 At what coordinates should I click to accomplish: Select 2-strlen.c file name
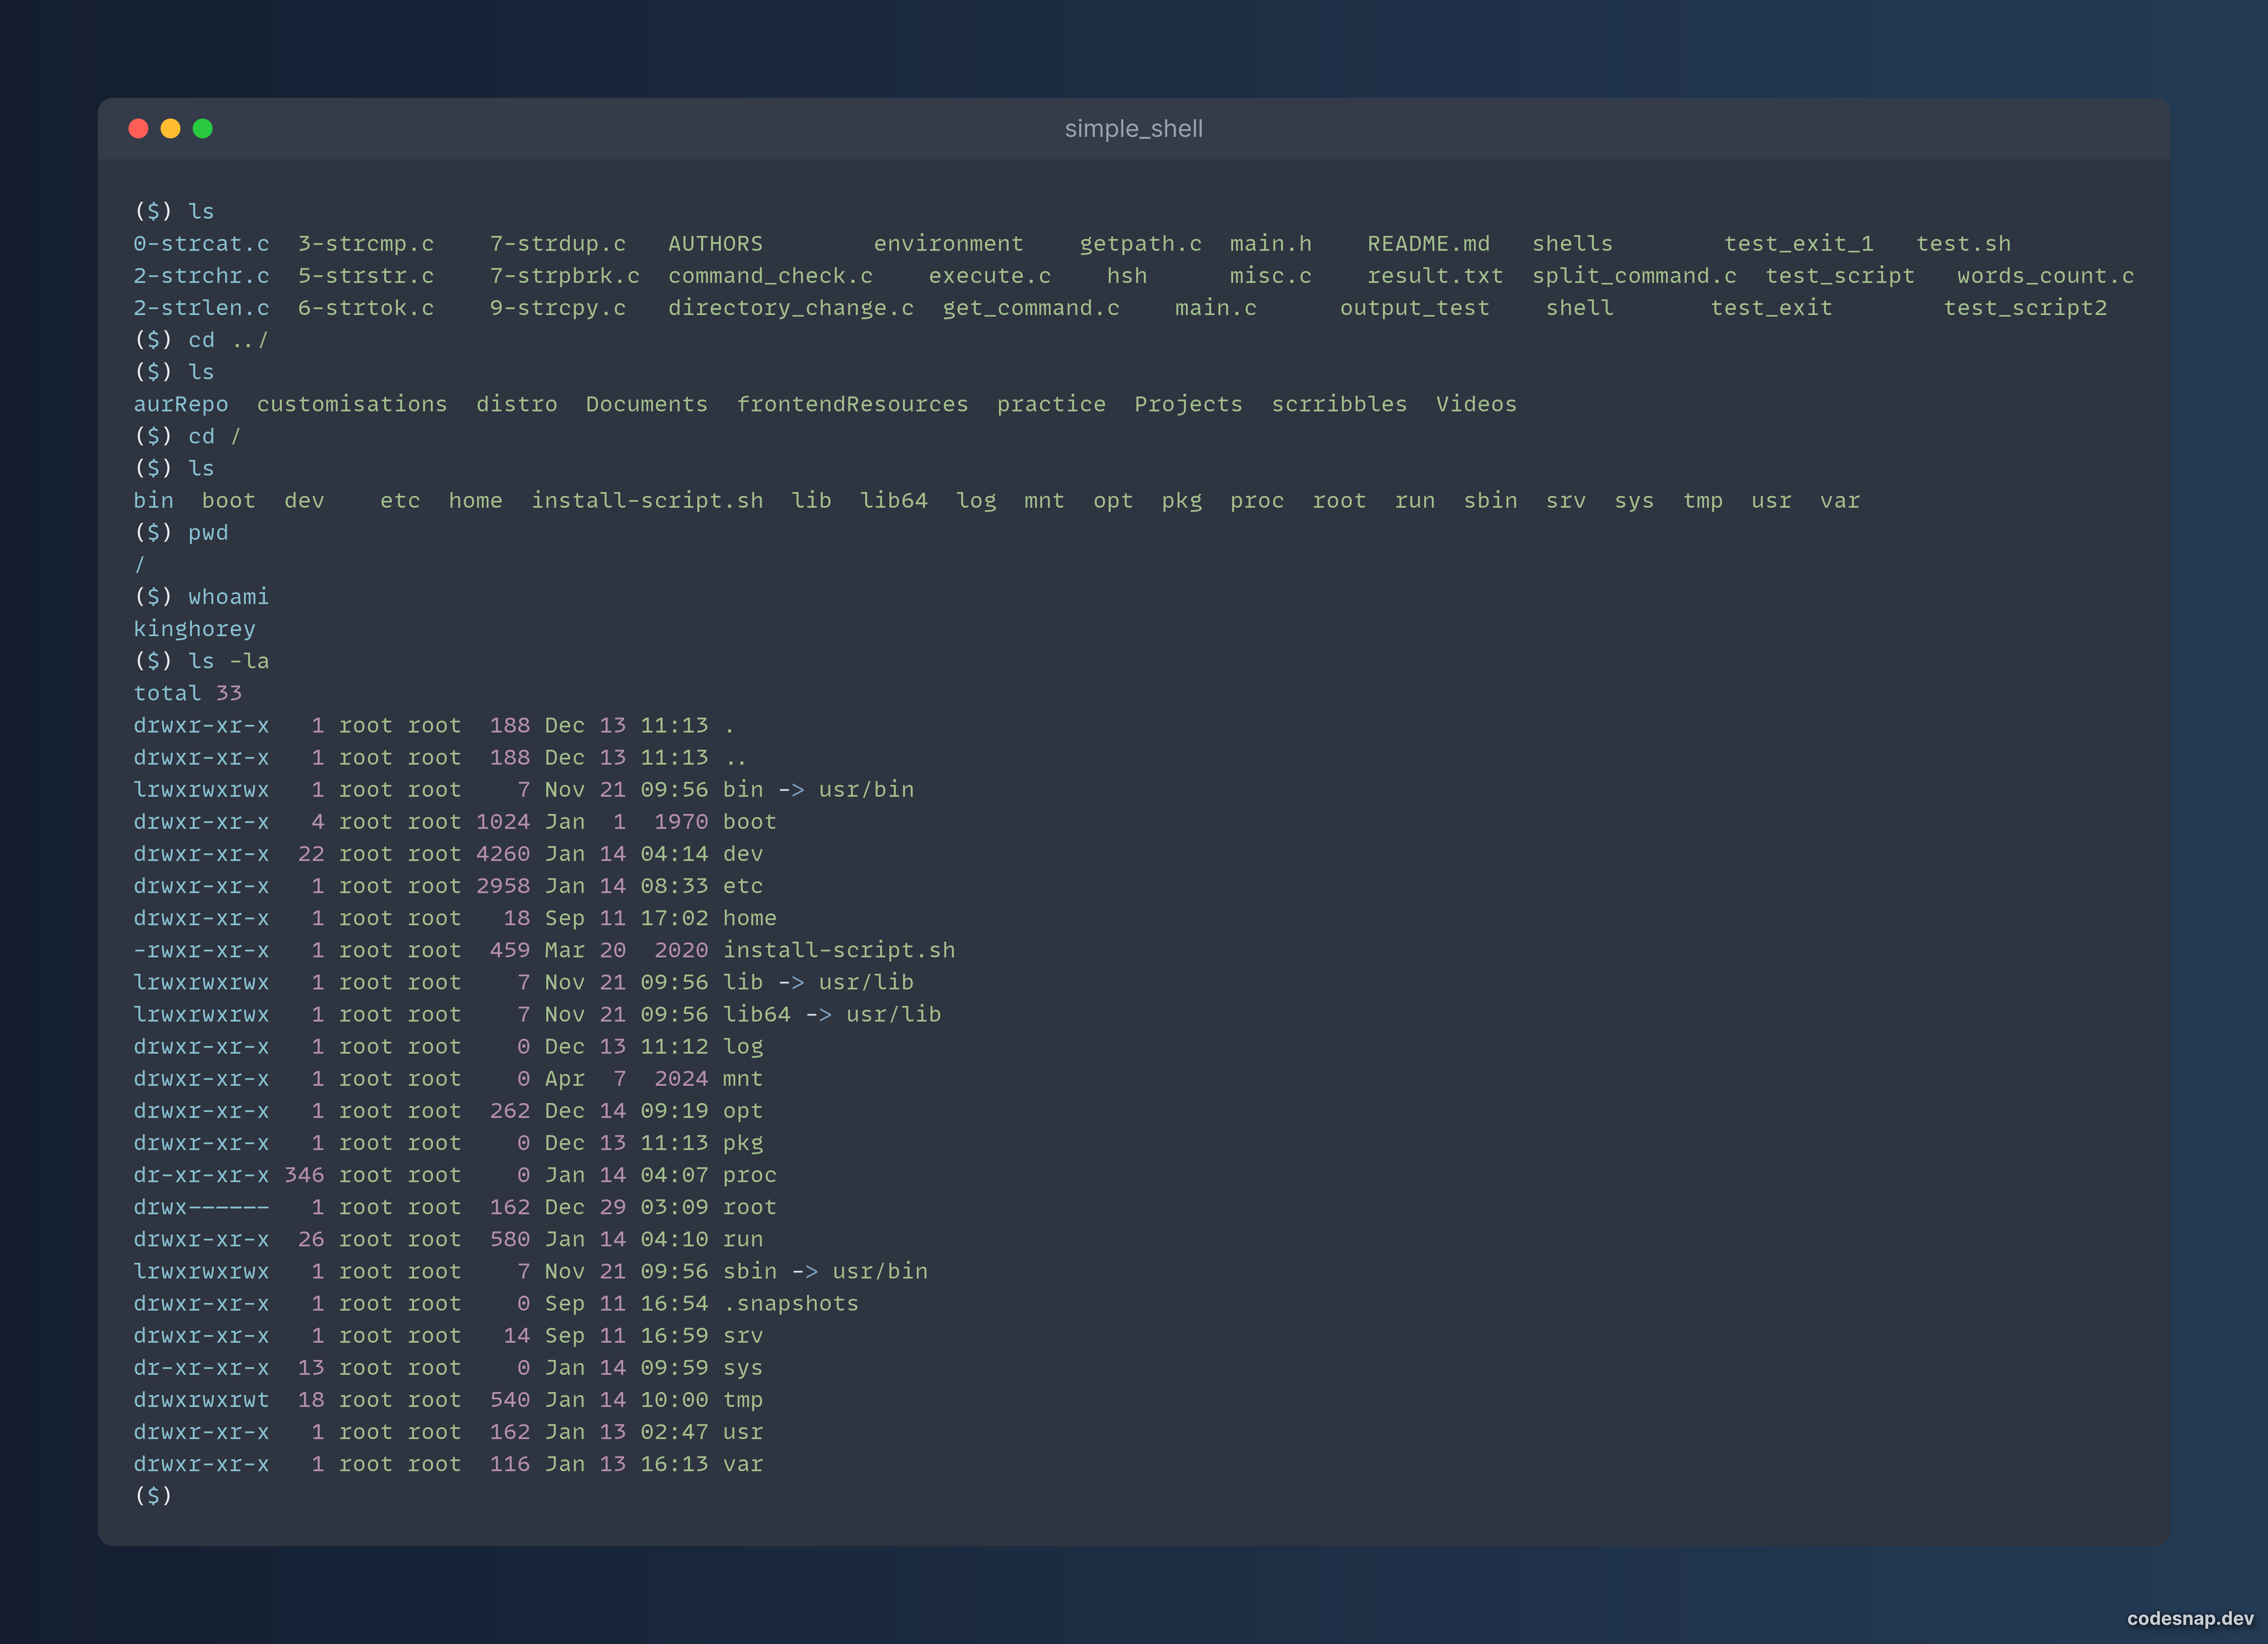(x=201, y=308)
